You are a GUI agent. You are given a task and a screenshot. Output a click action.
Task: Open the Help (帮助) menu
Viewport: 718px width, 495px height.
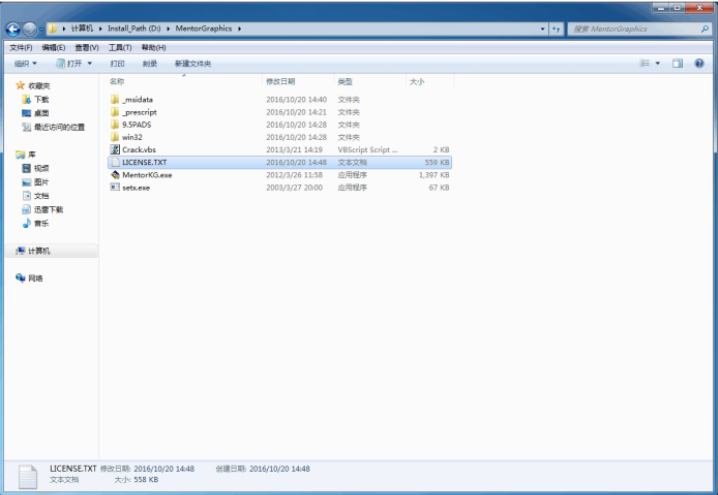pyautogui.click(x=153, y=48)
